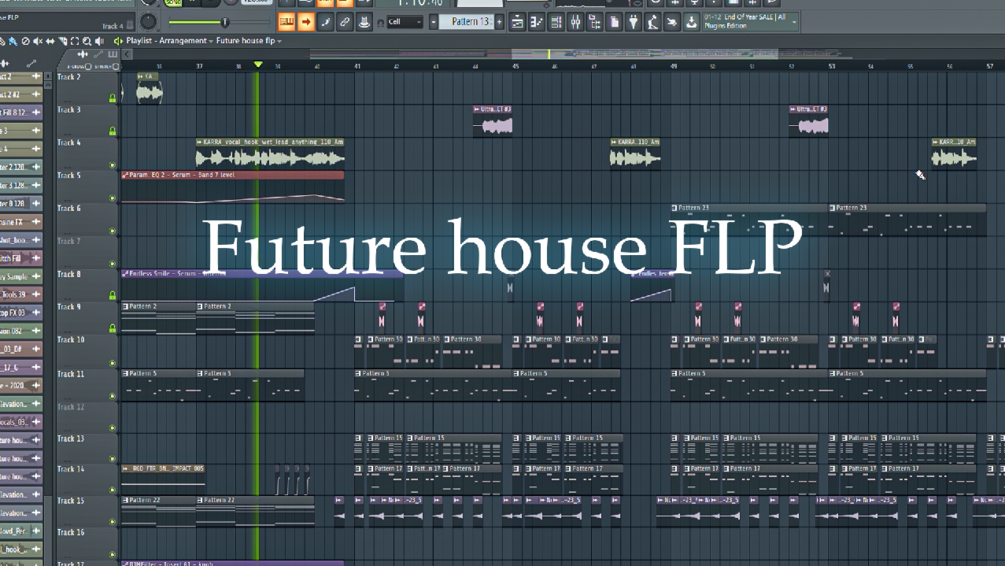The image size is (1005, 566).
Task: Click the minus arrow before Pattern 13
Action: (x=433, y=22)
